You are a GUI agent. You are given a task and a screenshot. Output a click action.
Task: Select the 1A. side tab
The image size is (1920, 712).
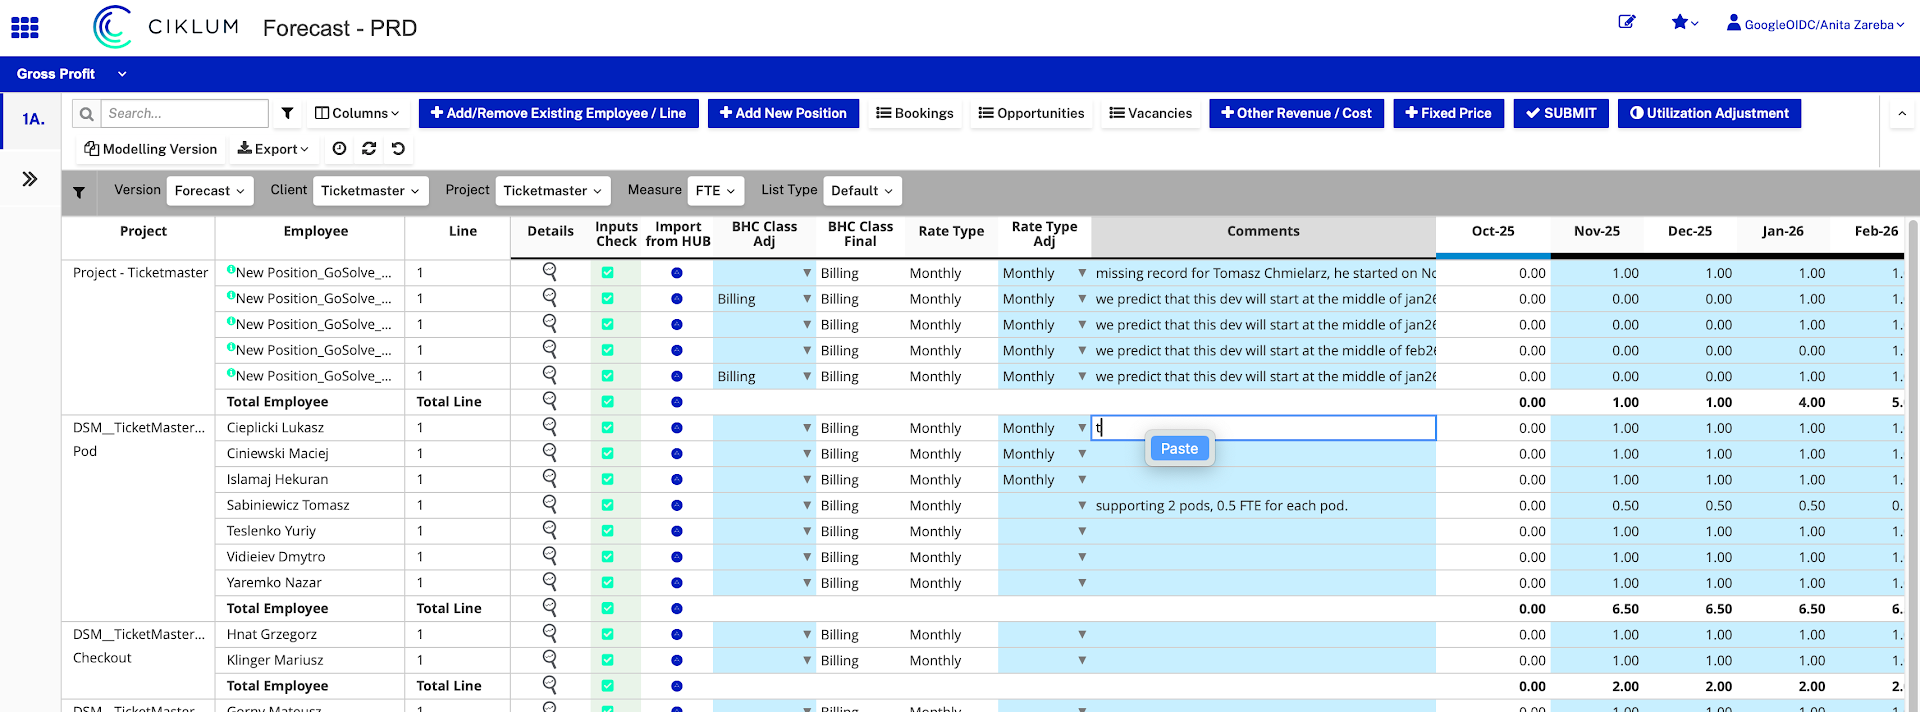(33, 119)
